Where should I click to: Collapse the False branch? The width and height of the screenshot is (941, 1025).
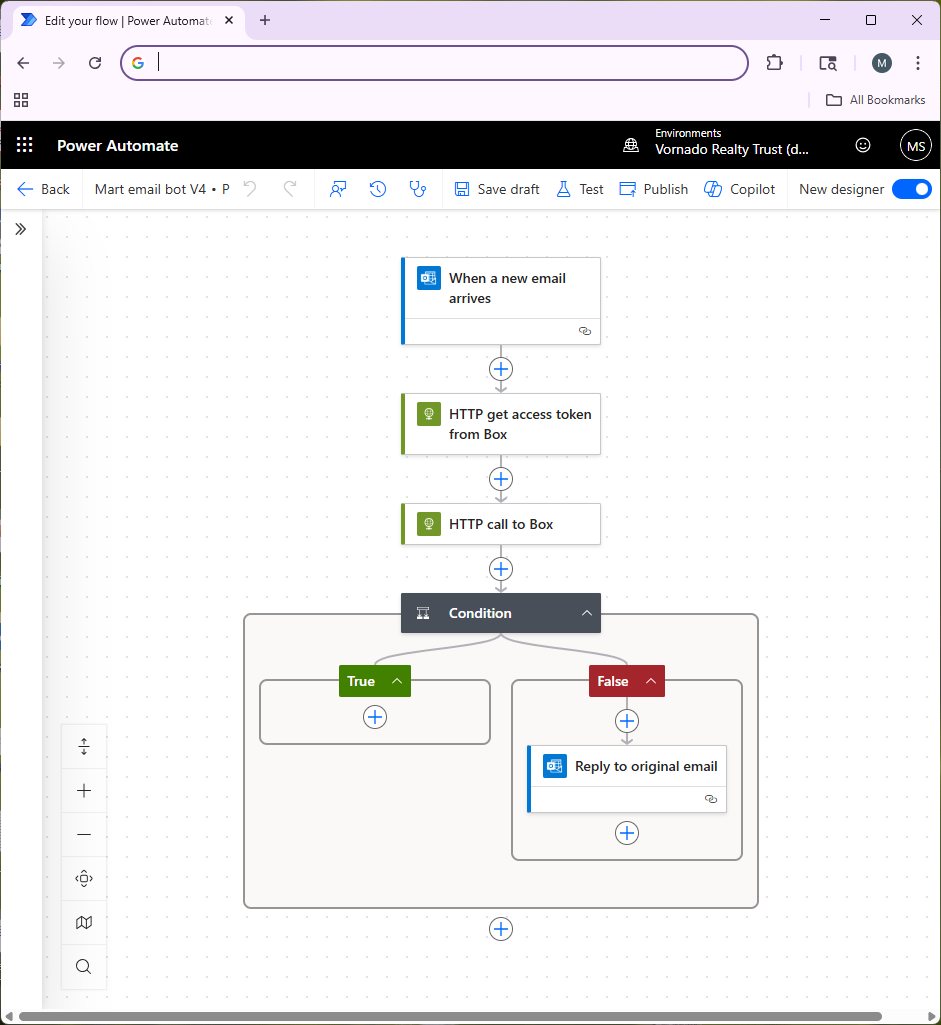pos(650,681)
